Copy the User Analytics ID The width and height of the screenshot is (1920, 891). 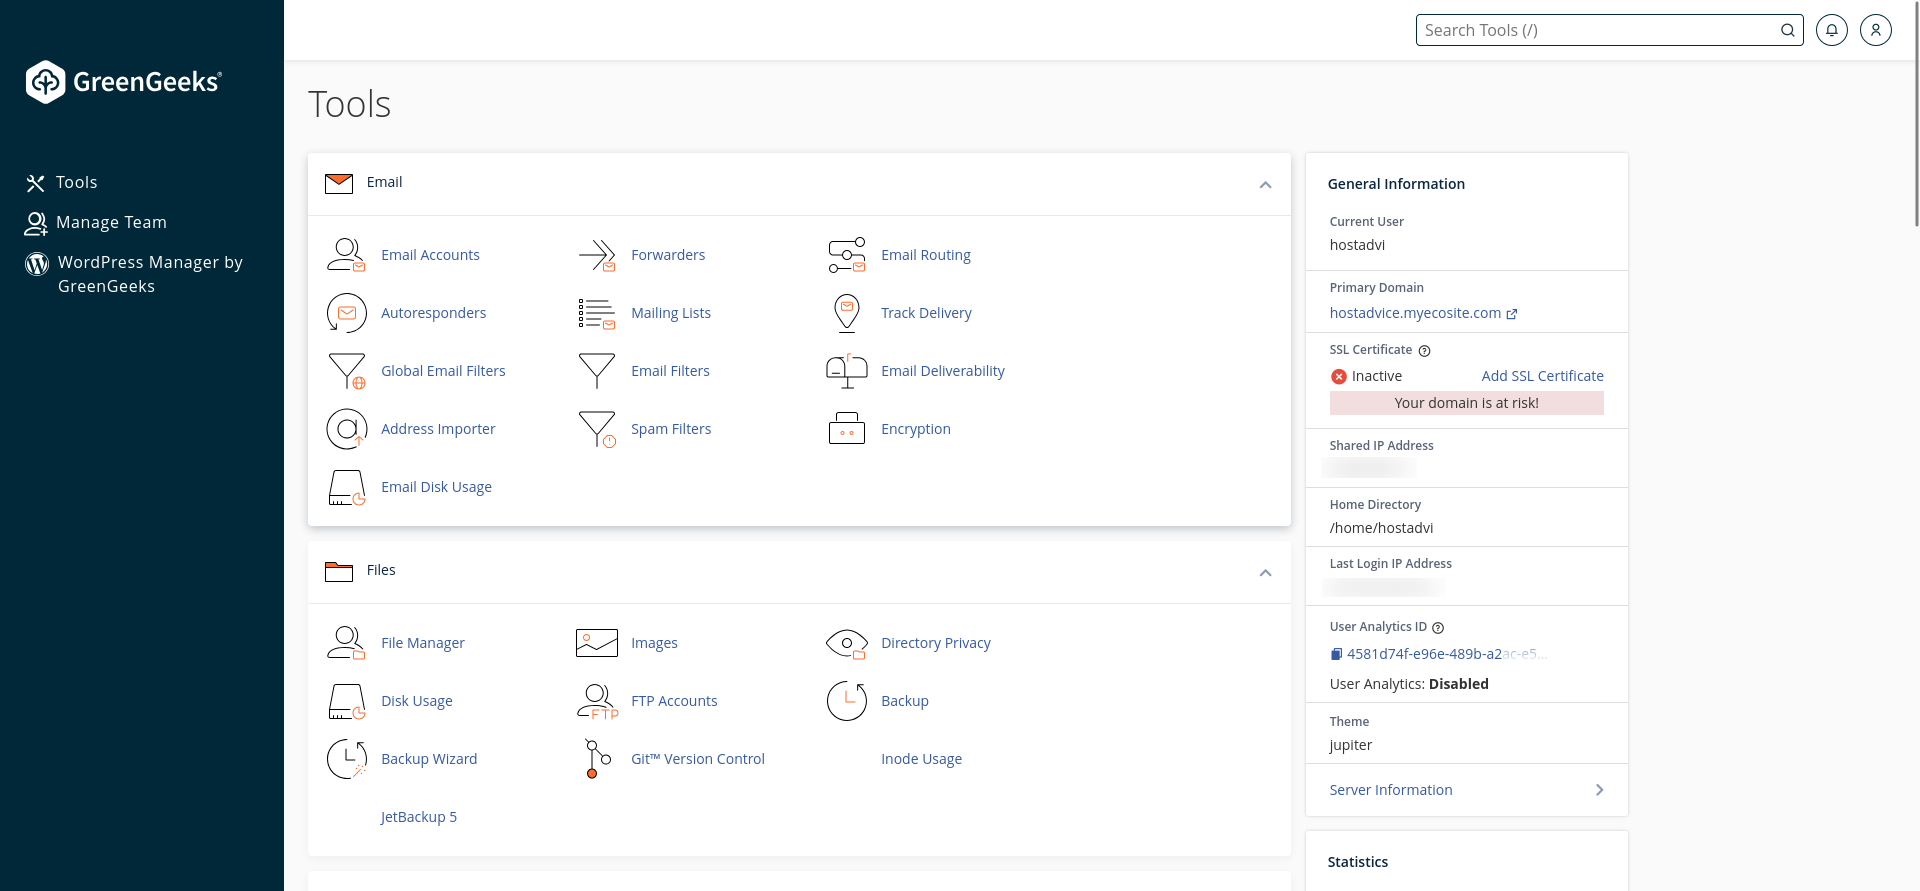pyautogui.click(x=1336, y=654)
